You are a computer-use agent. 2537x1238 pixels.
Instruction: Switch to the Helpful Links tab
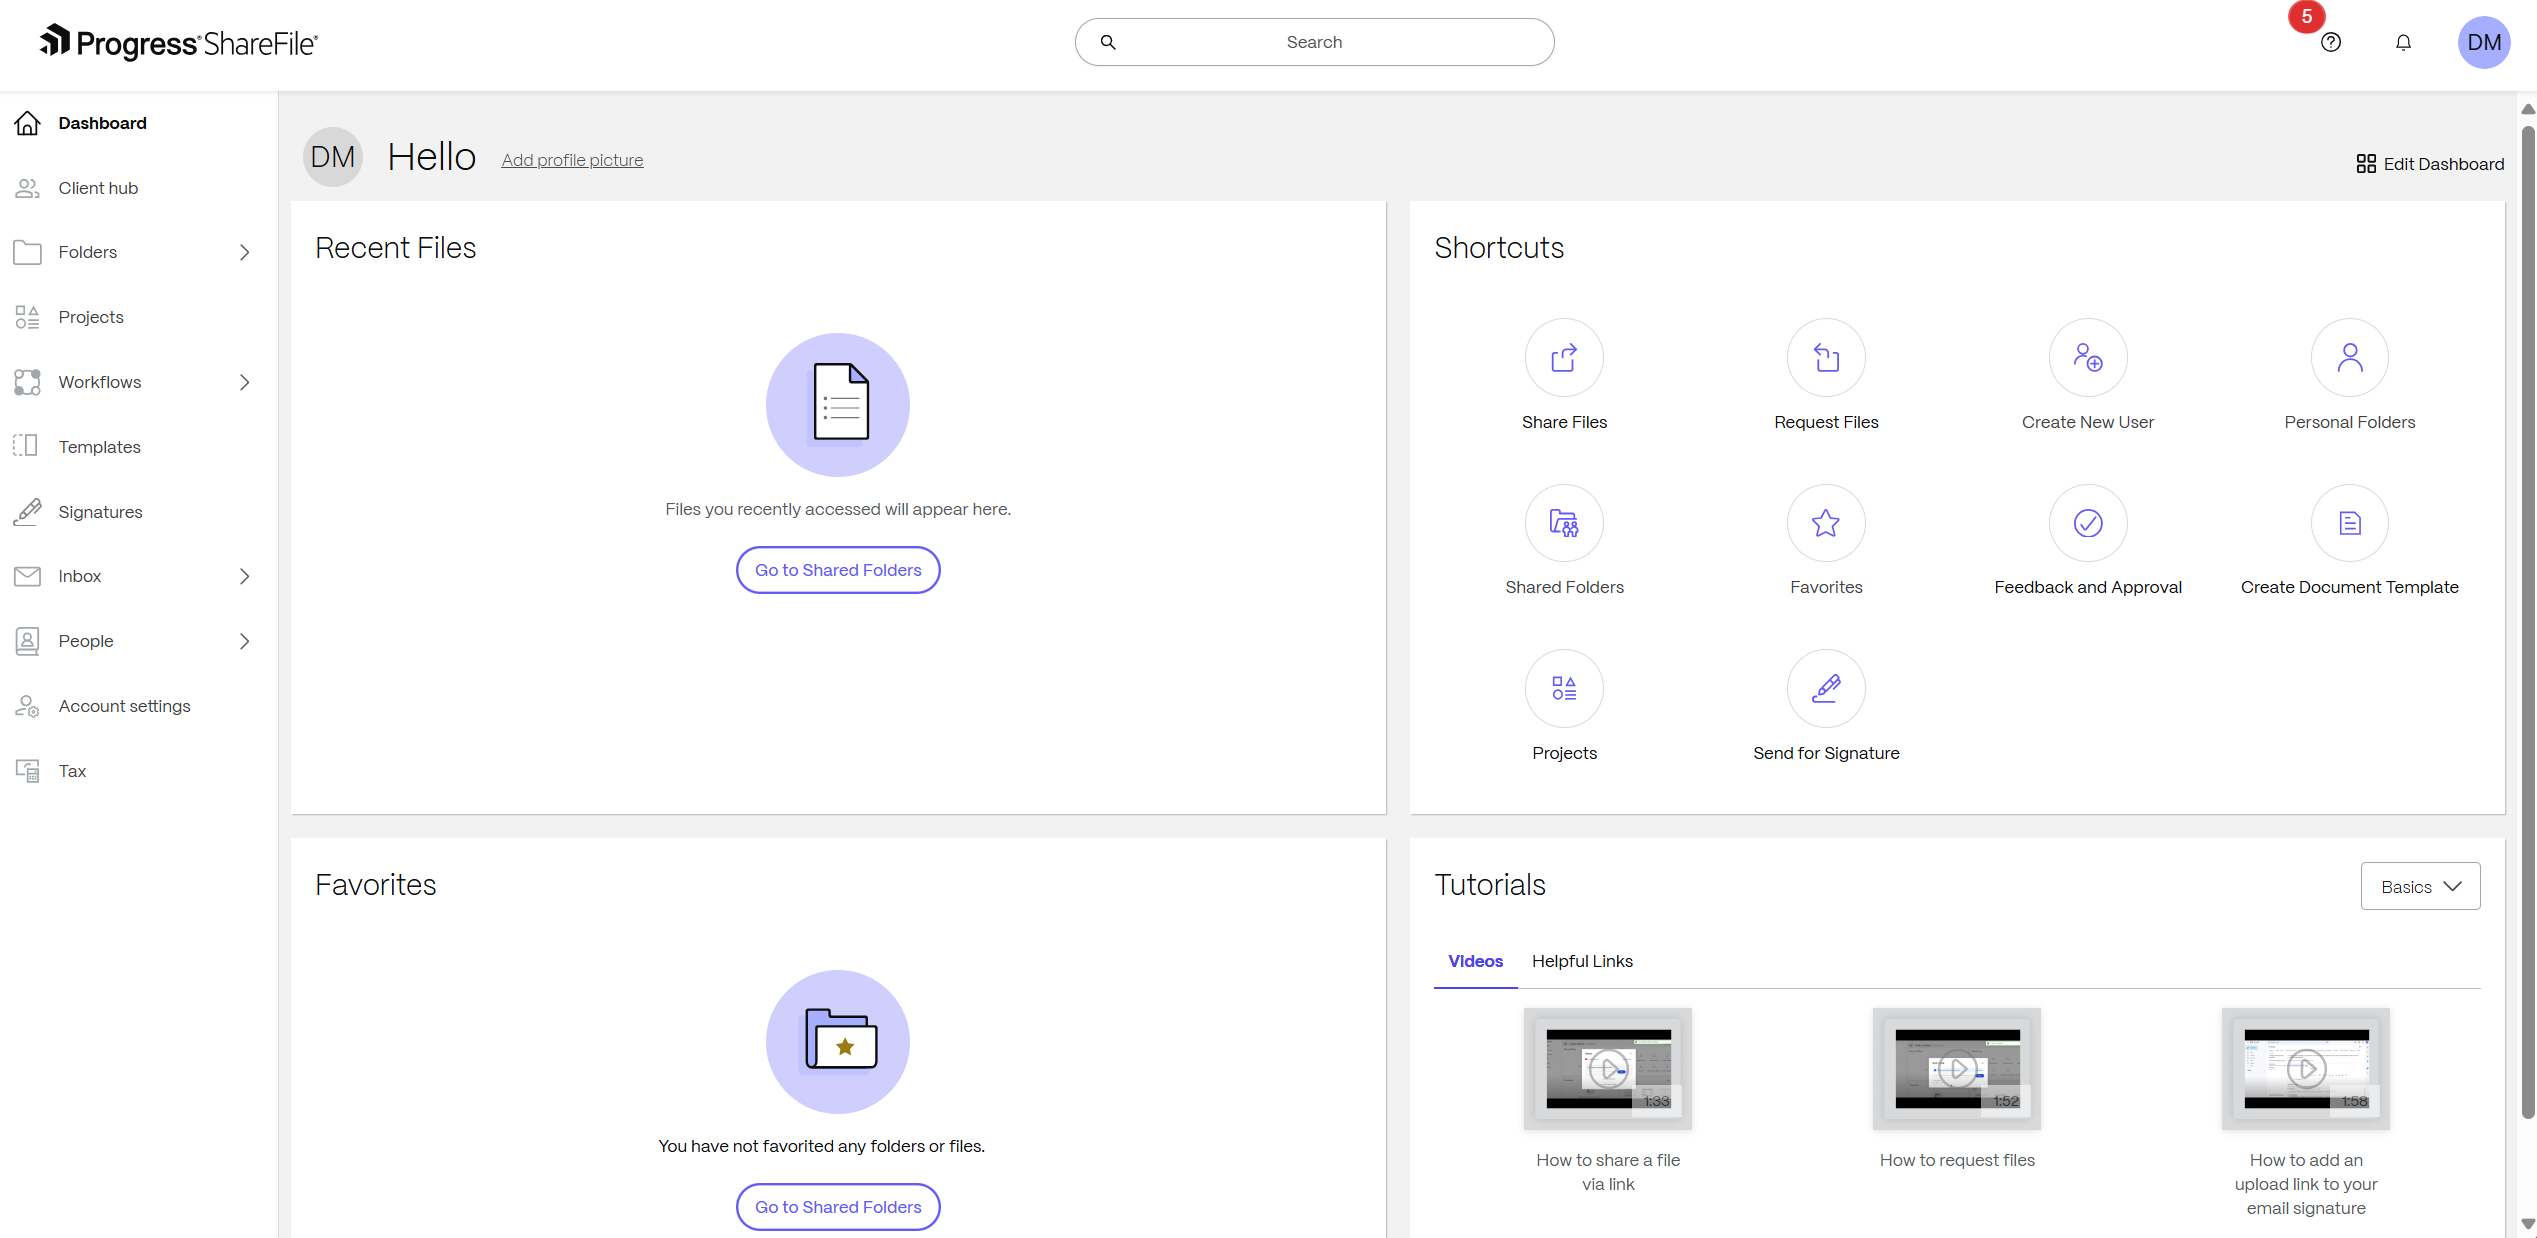point(1582,961)
